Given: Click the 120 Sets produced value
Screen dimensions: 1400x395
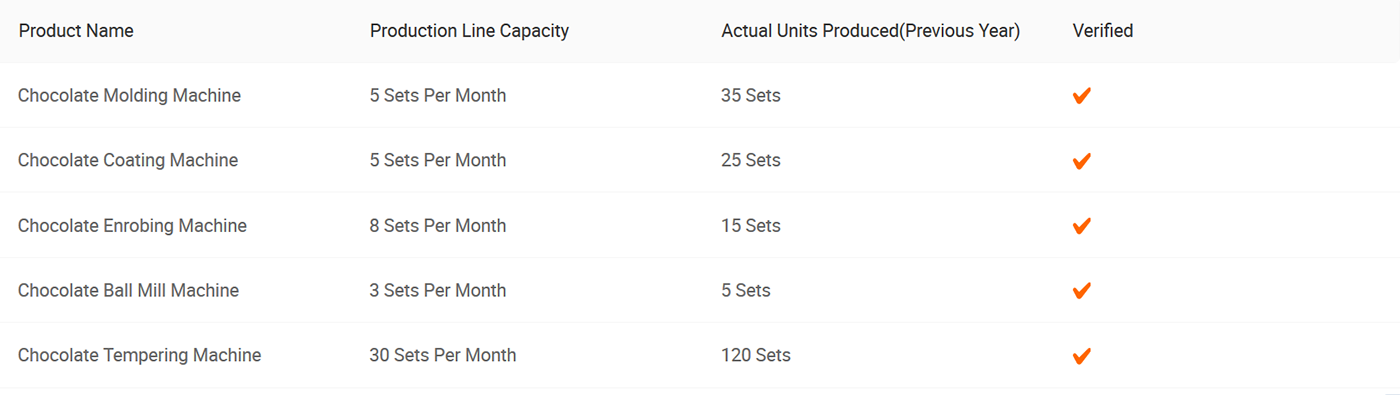Looking at the screenshot, I should pos(756,355).
